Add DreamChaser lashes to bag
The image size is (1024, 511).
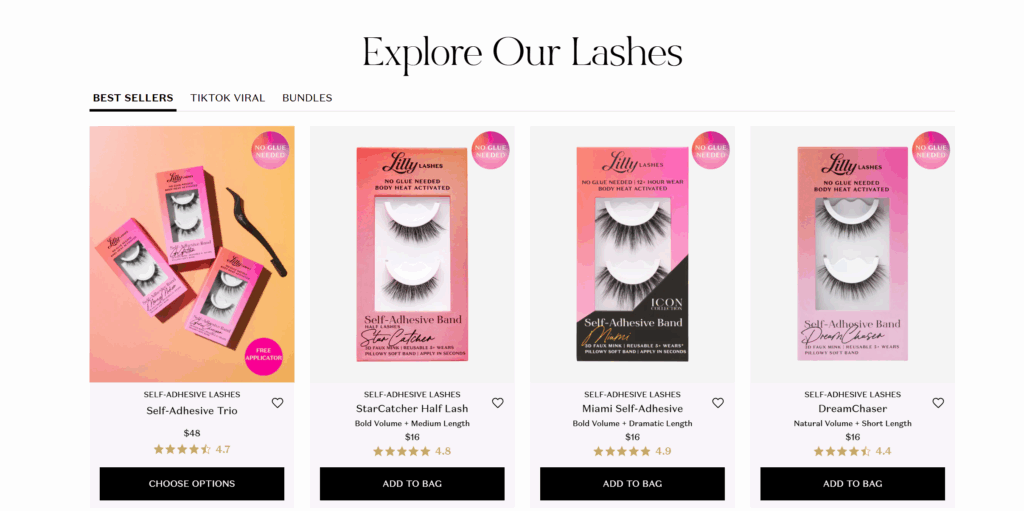click(852, 484)
